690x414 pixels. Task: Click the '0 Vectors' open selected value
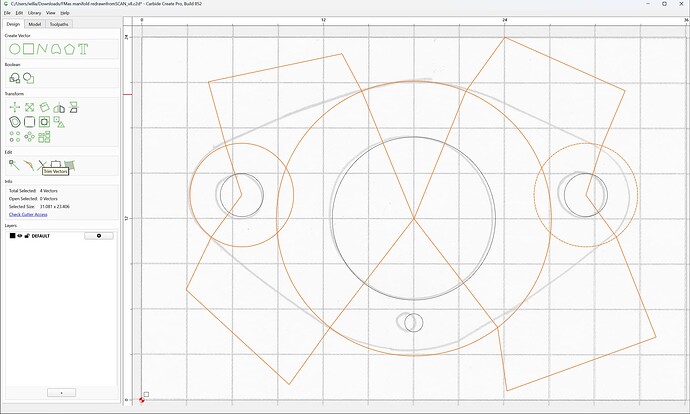pyautogui.click(x=49, y=199)
